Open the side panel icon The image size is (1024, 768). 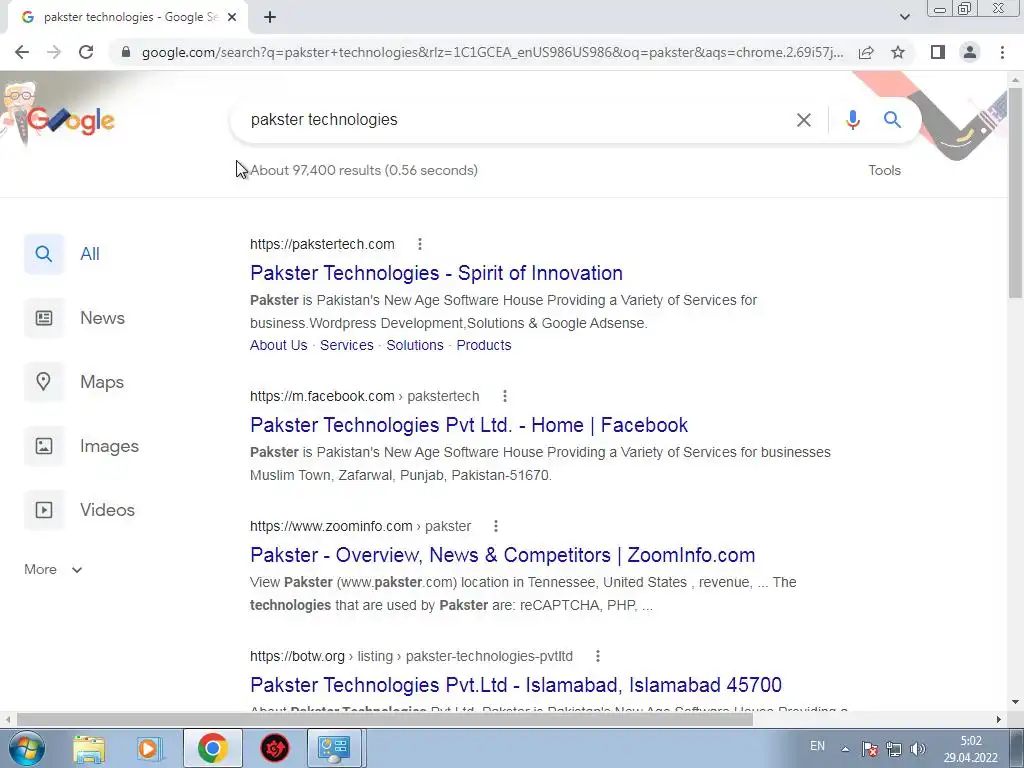pyautogui.click(x=938, y=52)
